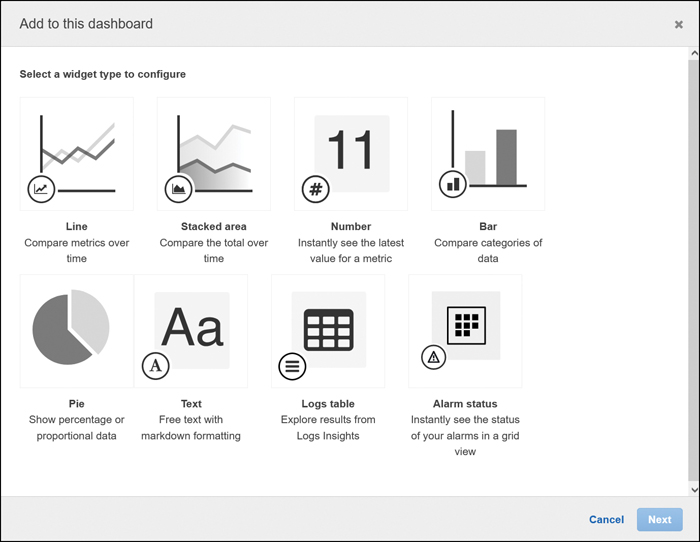Viewport: 700px width, 542px height.
Task: Pick the Logs table grid icon
Action: 328,331
